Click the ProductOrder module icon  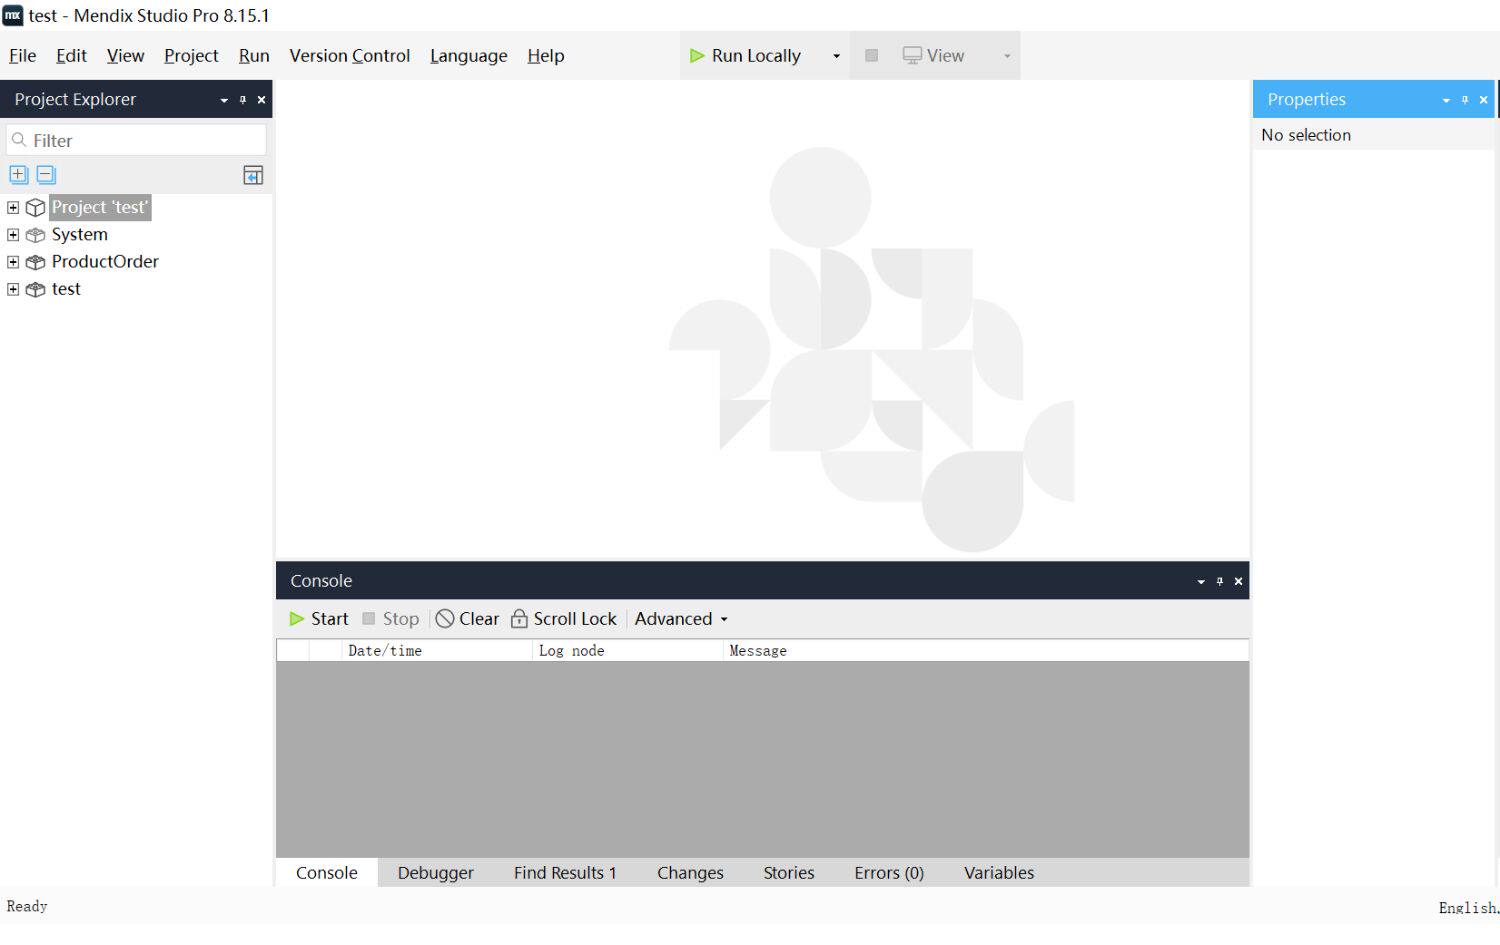click(36, 262)
